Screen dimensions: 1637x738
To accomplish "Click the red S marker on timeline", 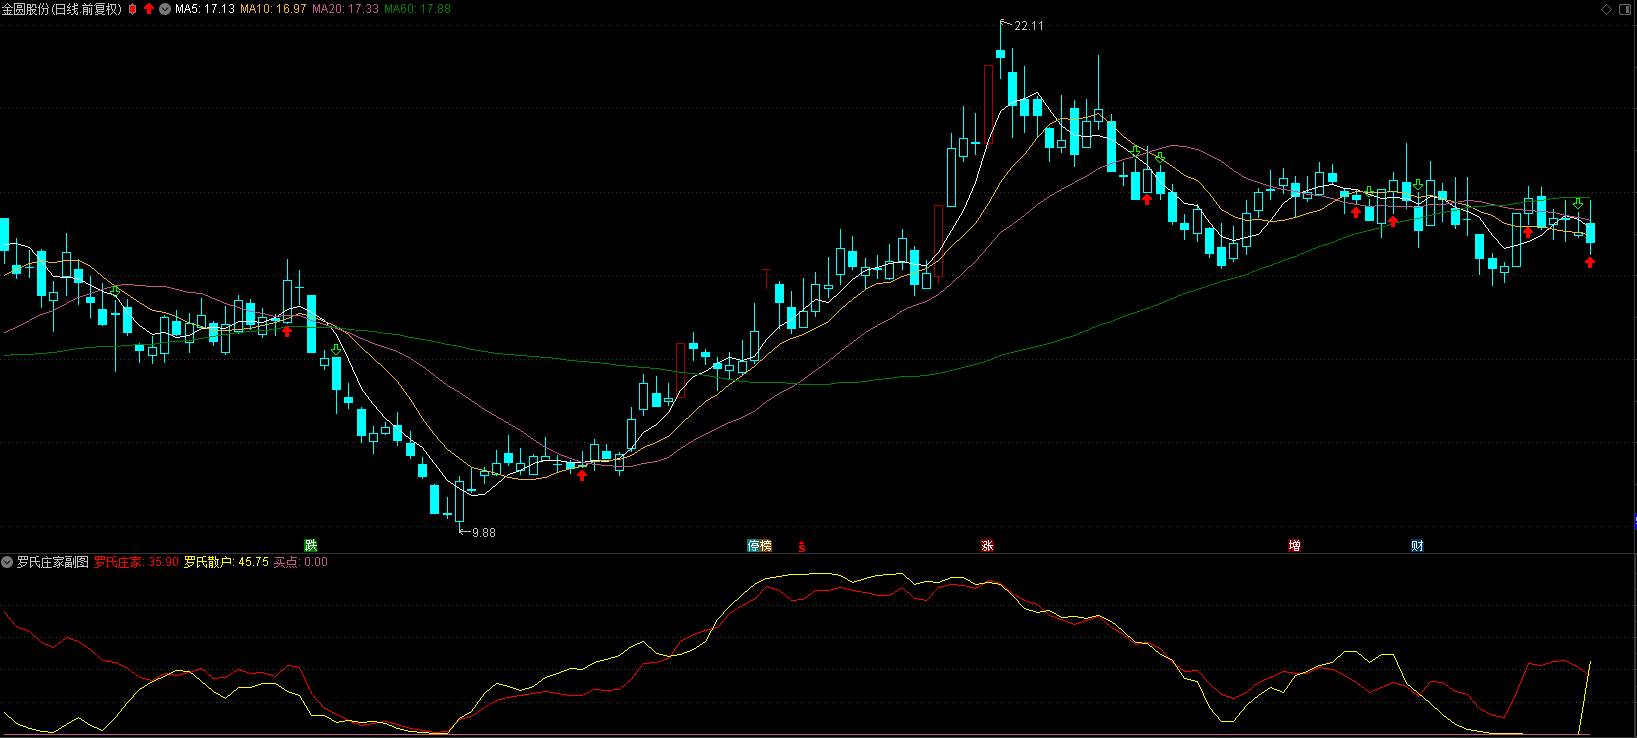I will pos(802,546).
